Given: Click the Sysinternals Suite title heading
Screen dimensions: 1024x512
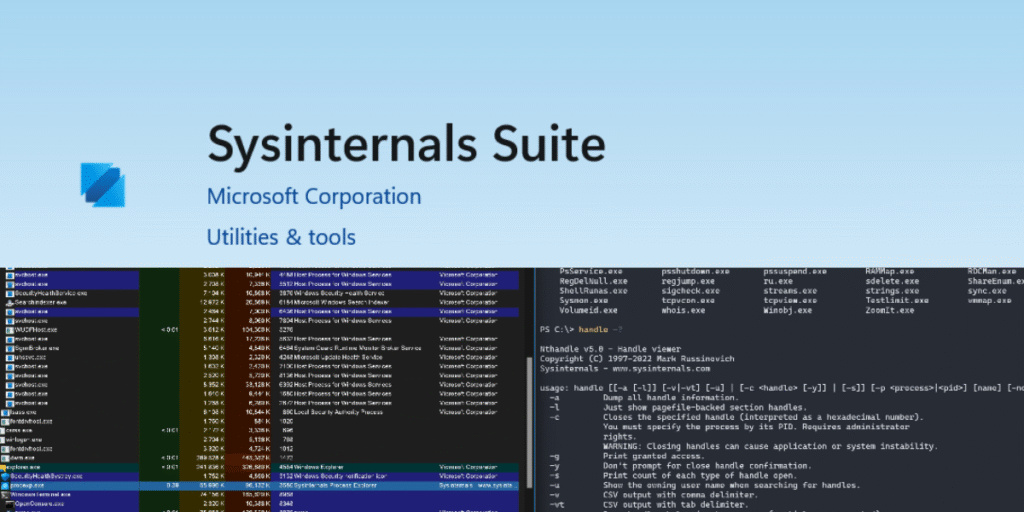Looking at the screenshot, I should (406, 144).
